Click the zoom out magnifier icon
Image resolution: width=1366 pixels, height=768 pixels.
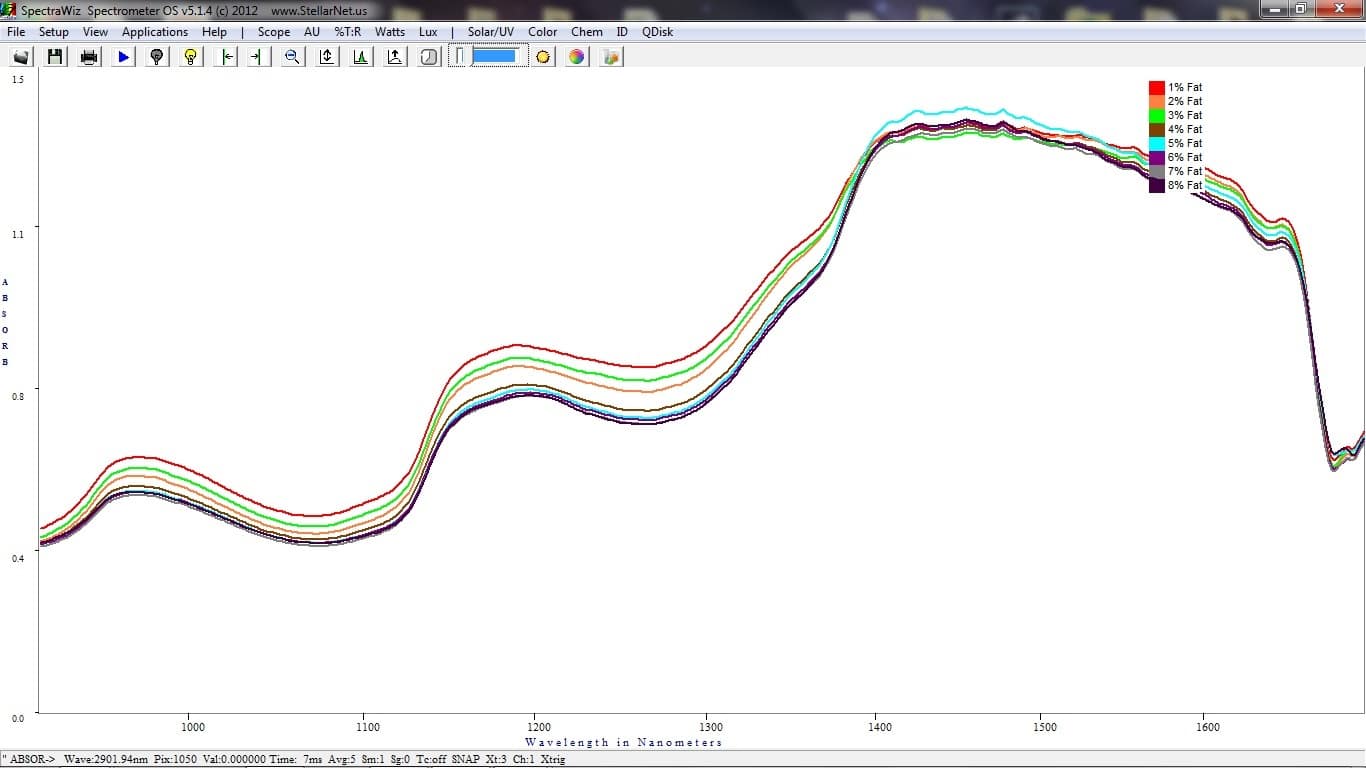[x=292, y=57]
